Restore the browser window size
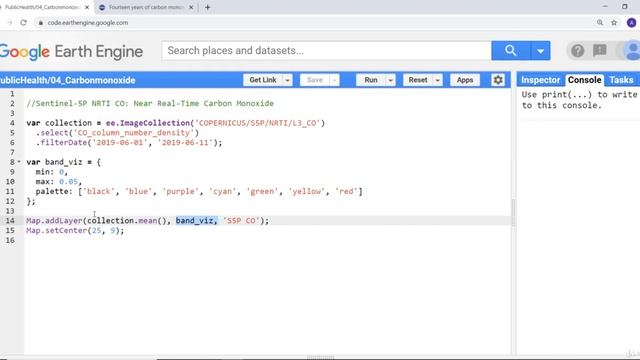This screenshot has height=360, width=640. click(625, 7)
